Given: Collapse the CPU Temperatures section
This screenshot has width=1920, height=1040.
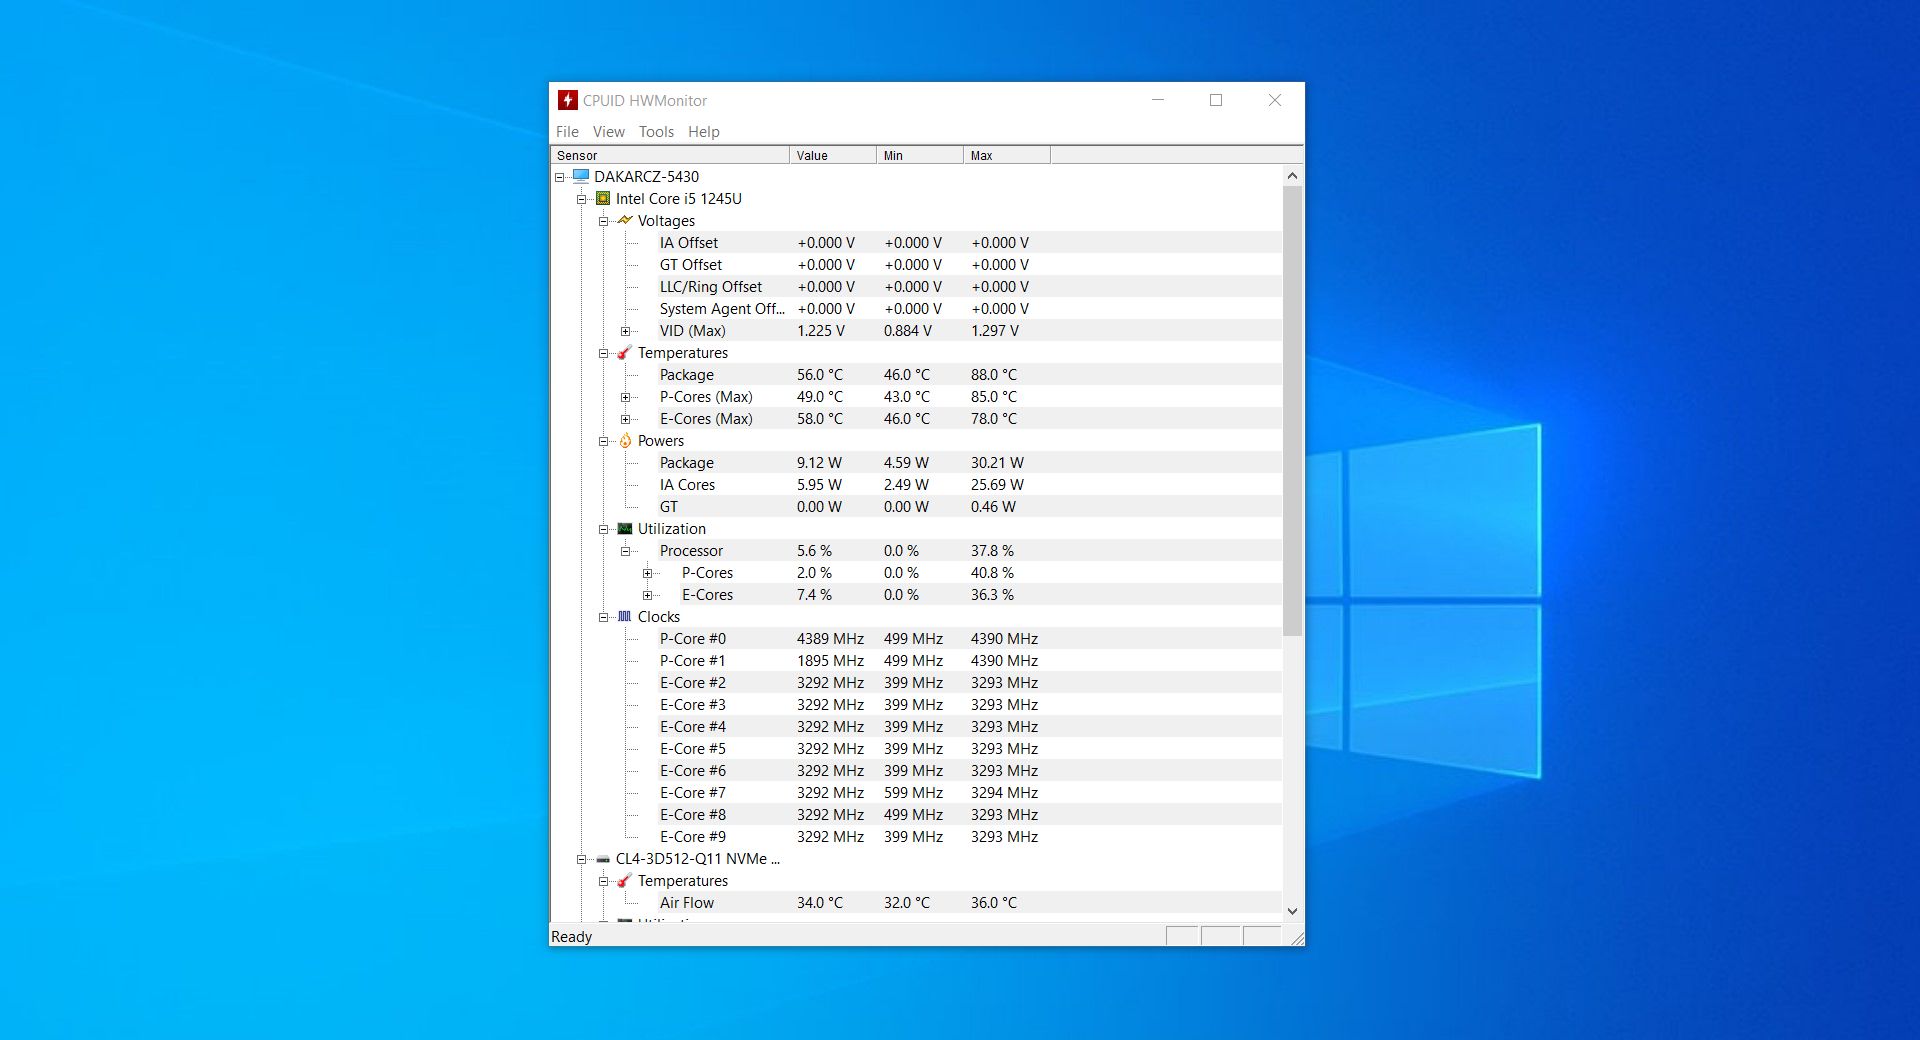Looking at the screenshot, I should click(x=604, y=353).
